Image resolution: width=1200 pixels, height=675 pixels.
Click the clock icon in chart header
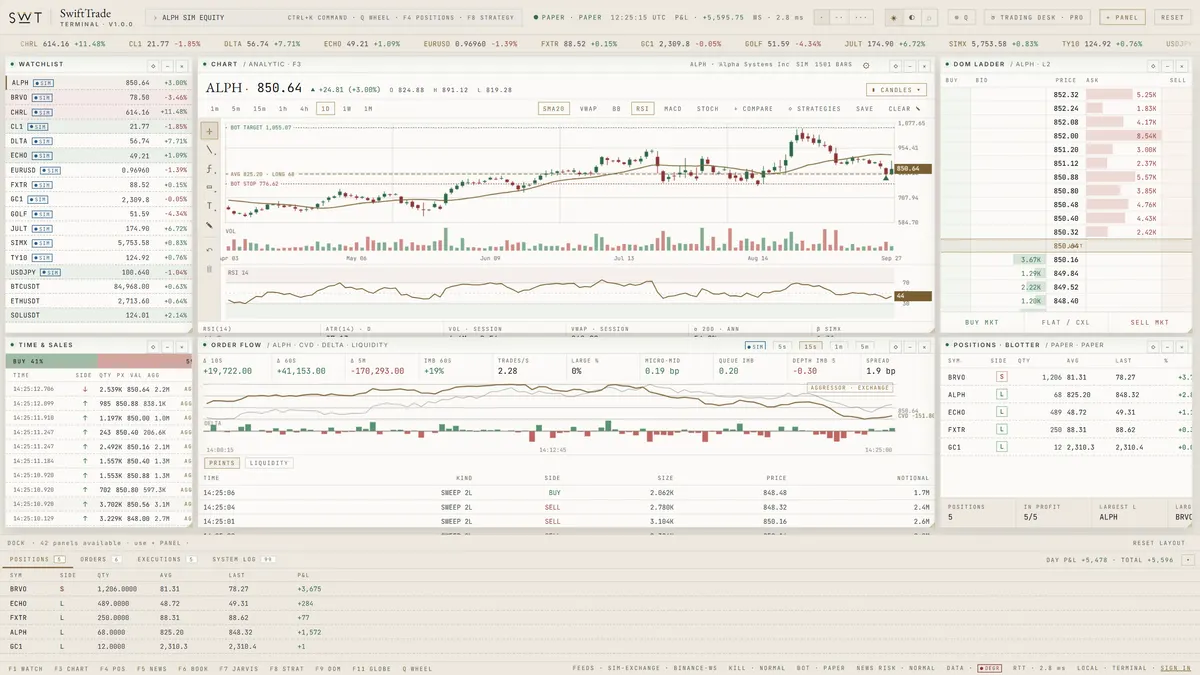click(x=868, y=64)
